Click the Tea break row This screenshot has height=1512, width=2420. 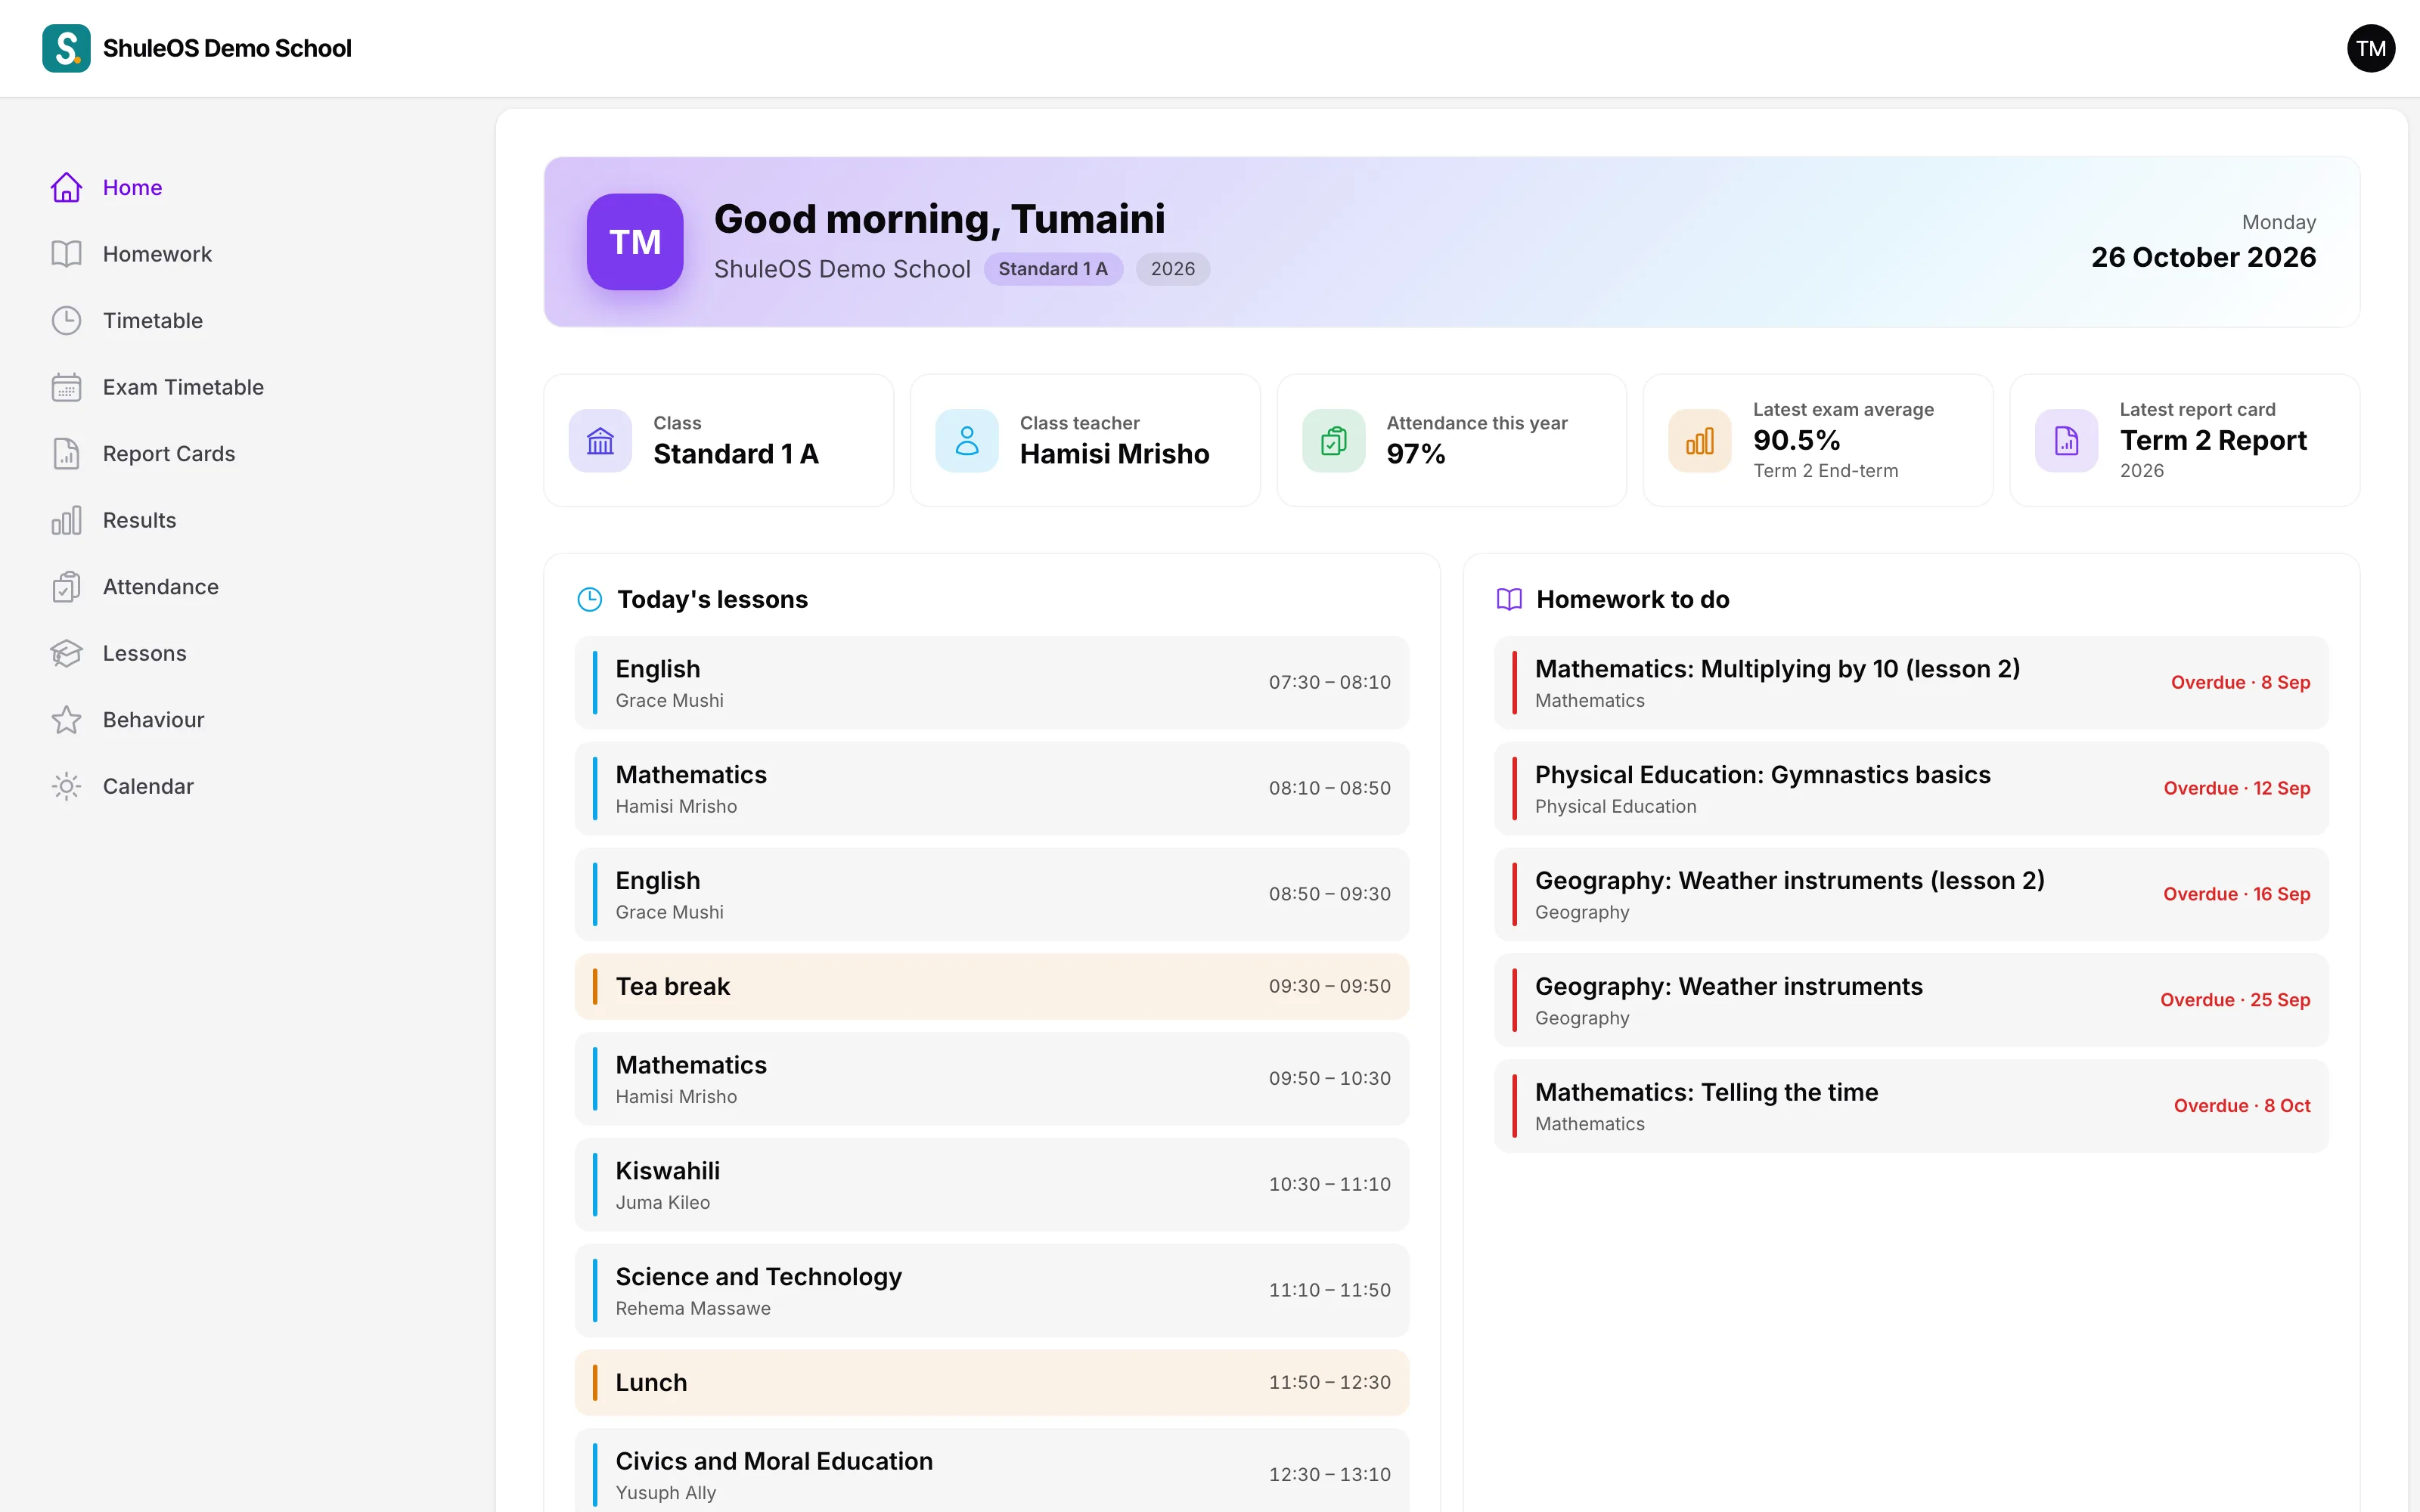992,987
